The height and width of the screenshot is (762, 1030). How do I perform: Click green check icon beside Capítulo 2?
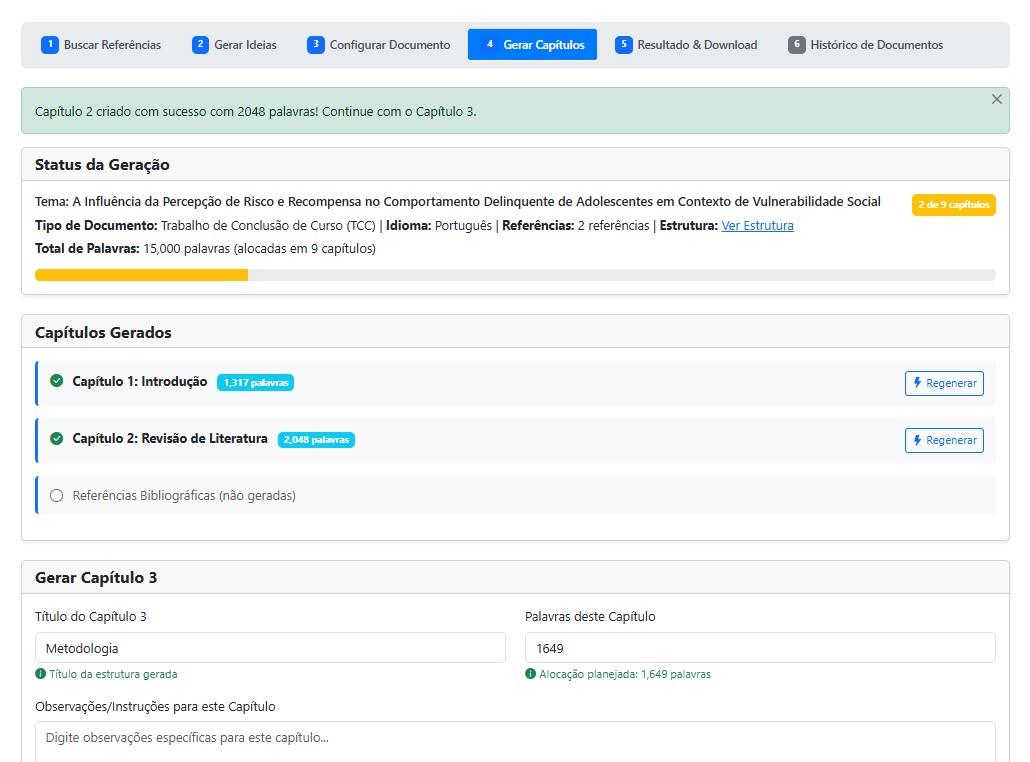pyautogui.click(x=56, y=438)
